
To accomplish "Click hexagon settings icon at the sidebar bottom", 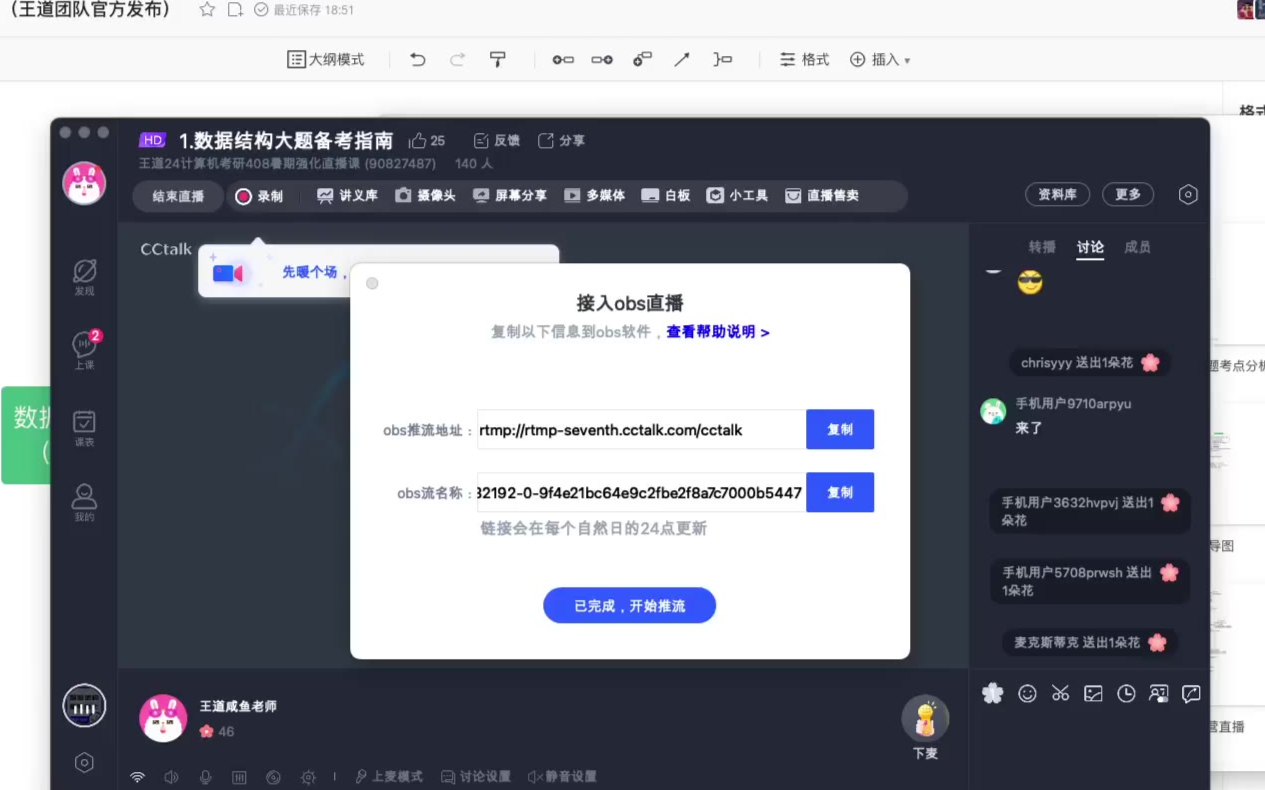I will tap(85, 763).
